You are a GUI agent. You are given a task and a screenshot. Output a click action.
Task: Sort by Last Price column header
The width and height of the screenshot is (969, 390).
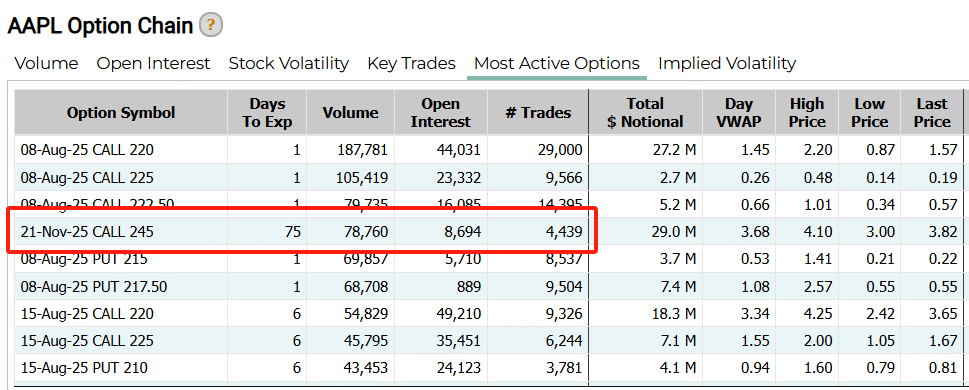click(x=932, y=112)
